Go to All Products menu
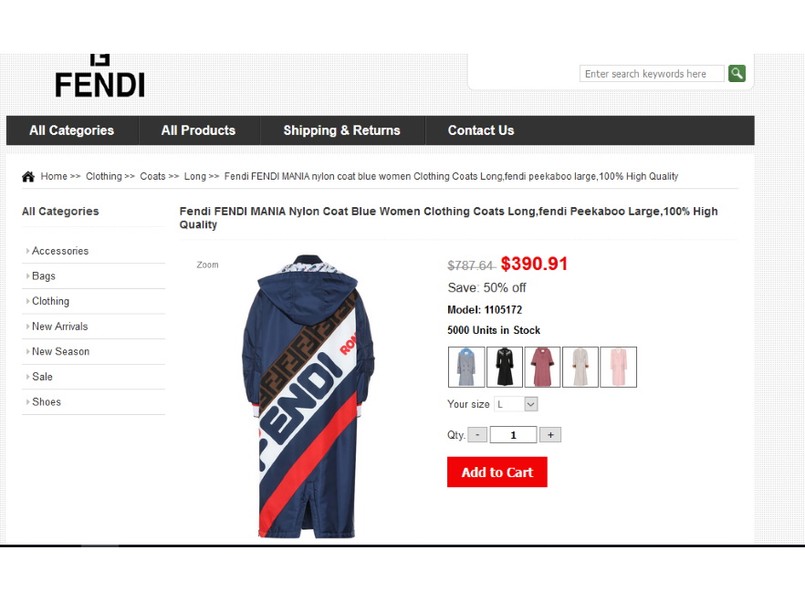Viewport: 805px width, 602px height. pyautogui.click(x=198, y=130)
